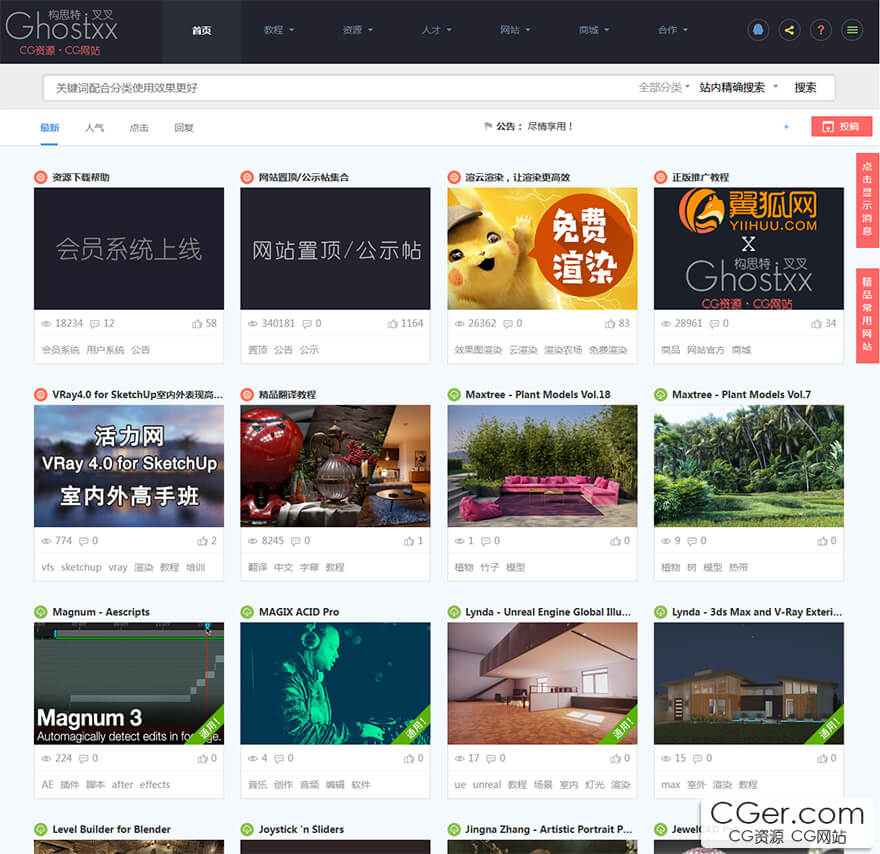The height and width of the screenshot is (854, 880).
Task: Expand the 网站 navigation dropdown
Action: (515, 30)
